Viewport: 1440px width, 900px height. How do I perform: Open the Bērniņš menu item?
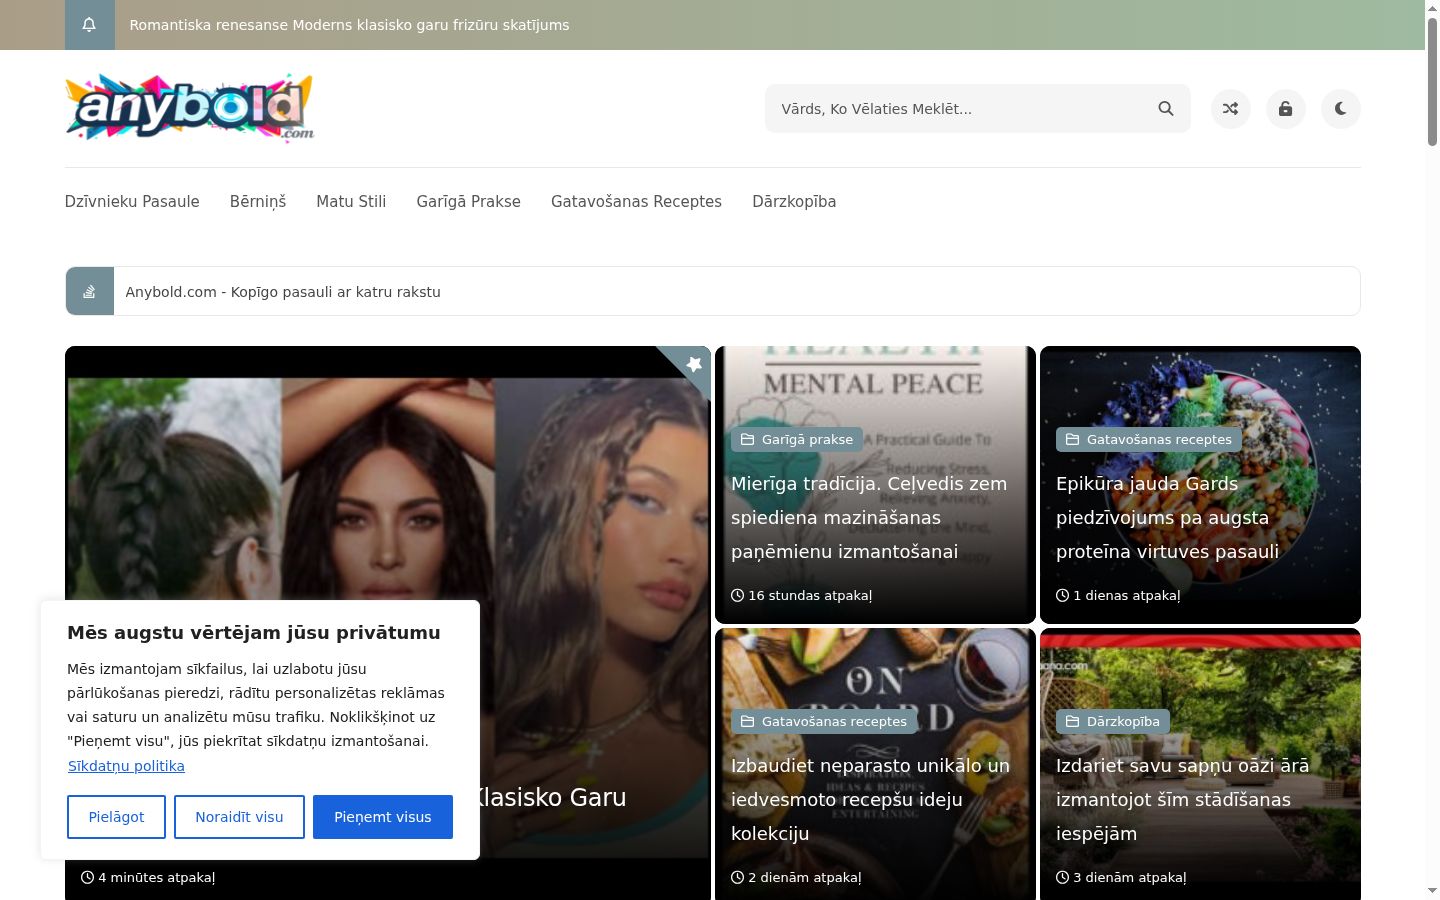coord(258,201)
